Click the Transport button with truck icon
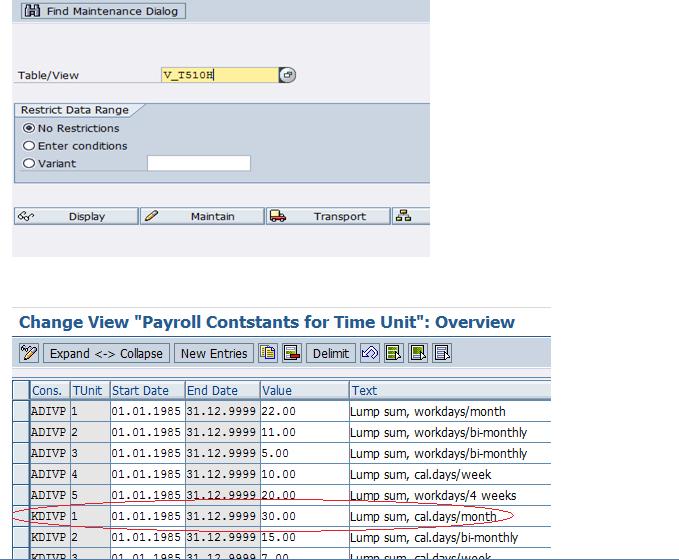Viewport: 679px width, 560px height. coord(327,216)
